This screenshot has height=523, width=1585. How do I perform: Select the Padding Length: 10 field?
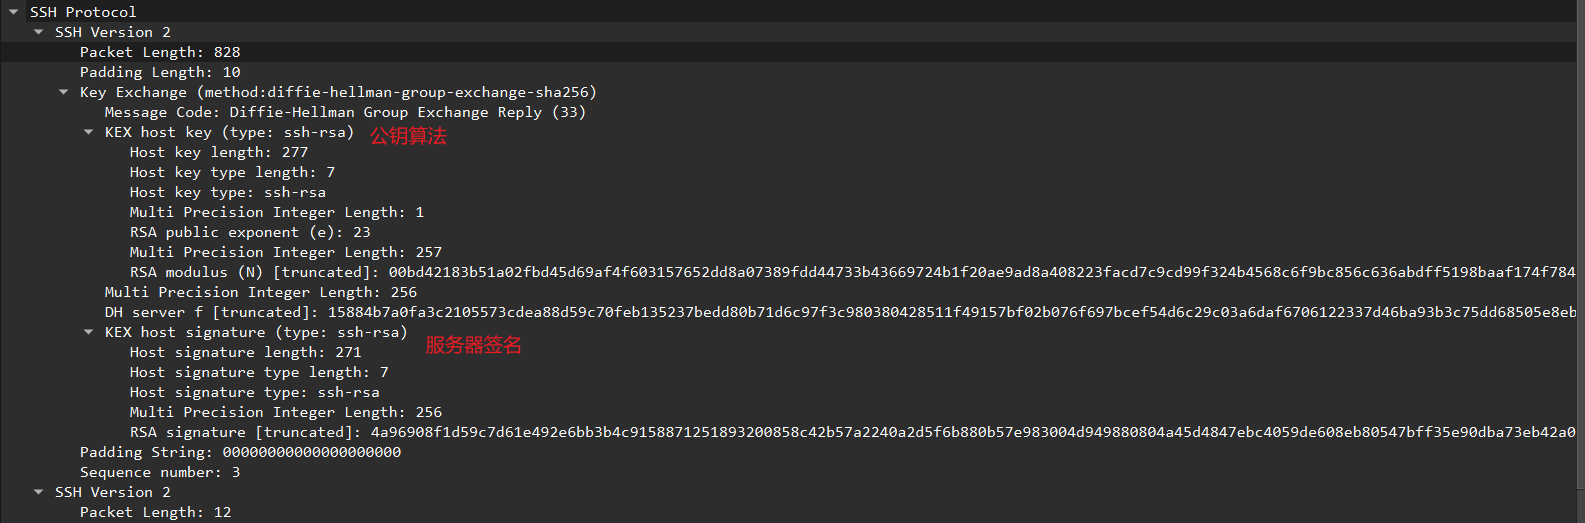point(160,72)
